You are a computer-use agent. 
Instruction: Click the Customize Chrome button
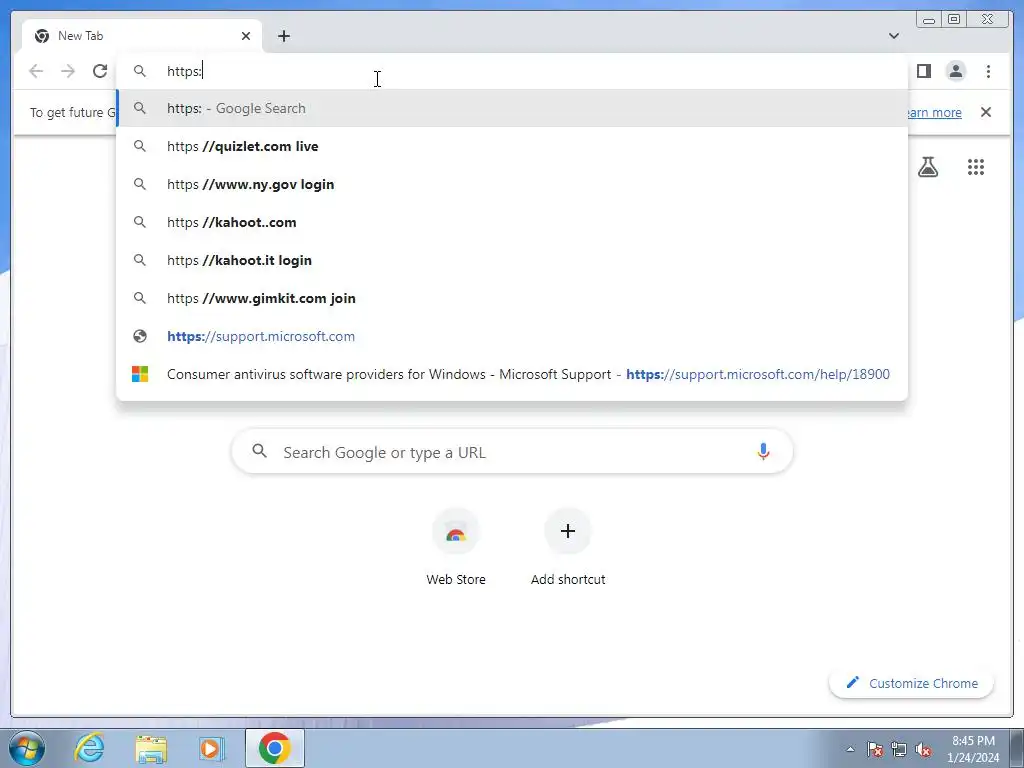coord(912,683)
